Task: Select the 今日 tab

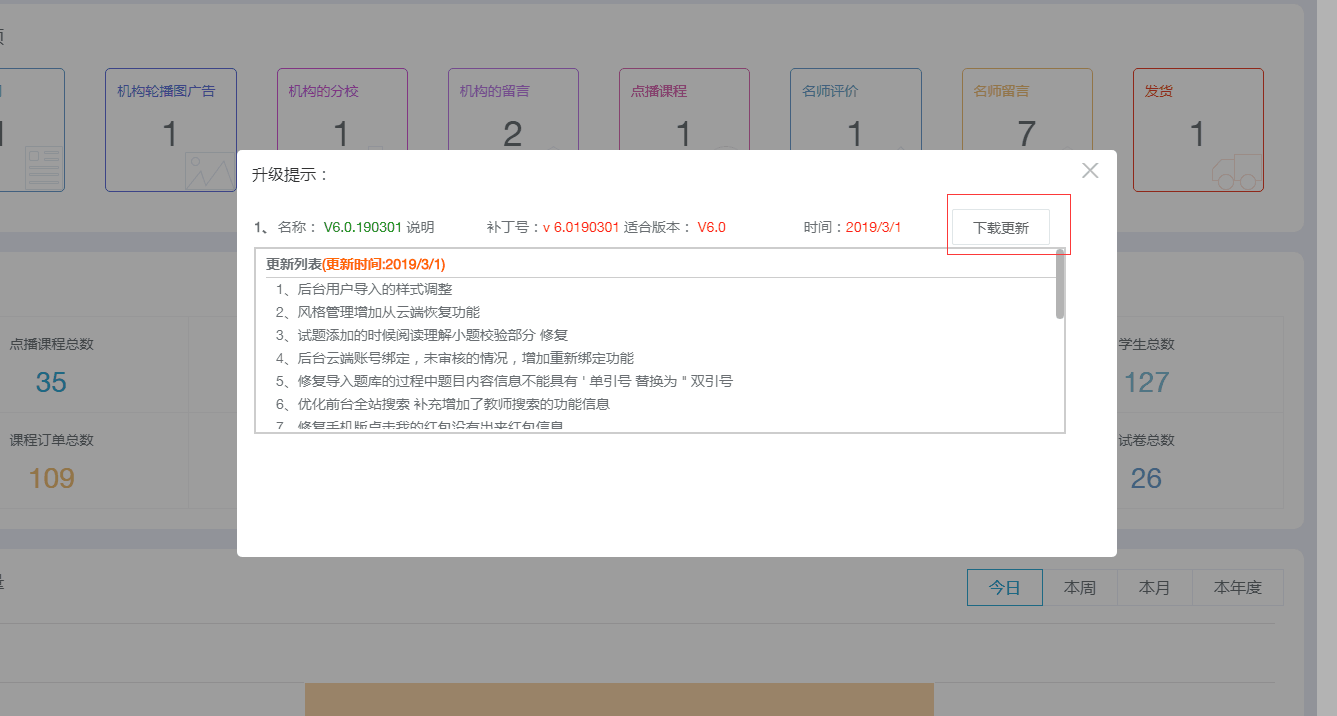Action: (x=1004, y=588)
